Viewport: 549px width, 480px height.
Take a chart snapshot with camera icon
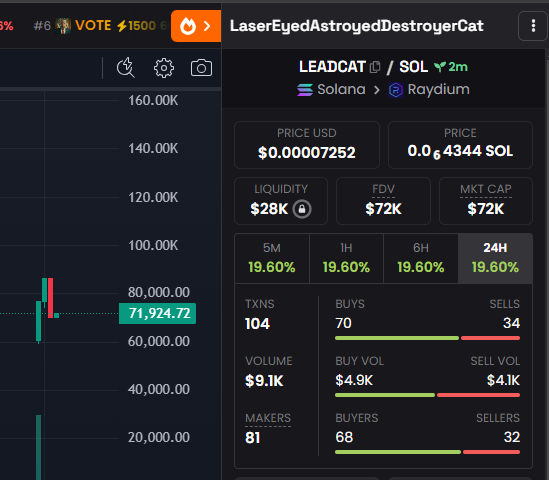[x=201, y=68]
